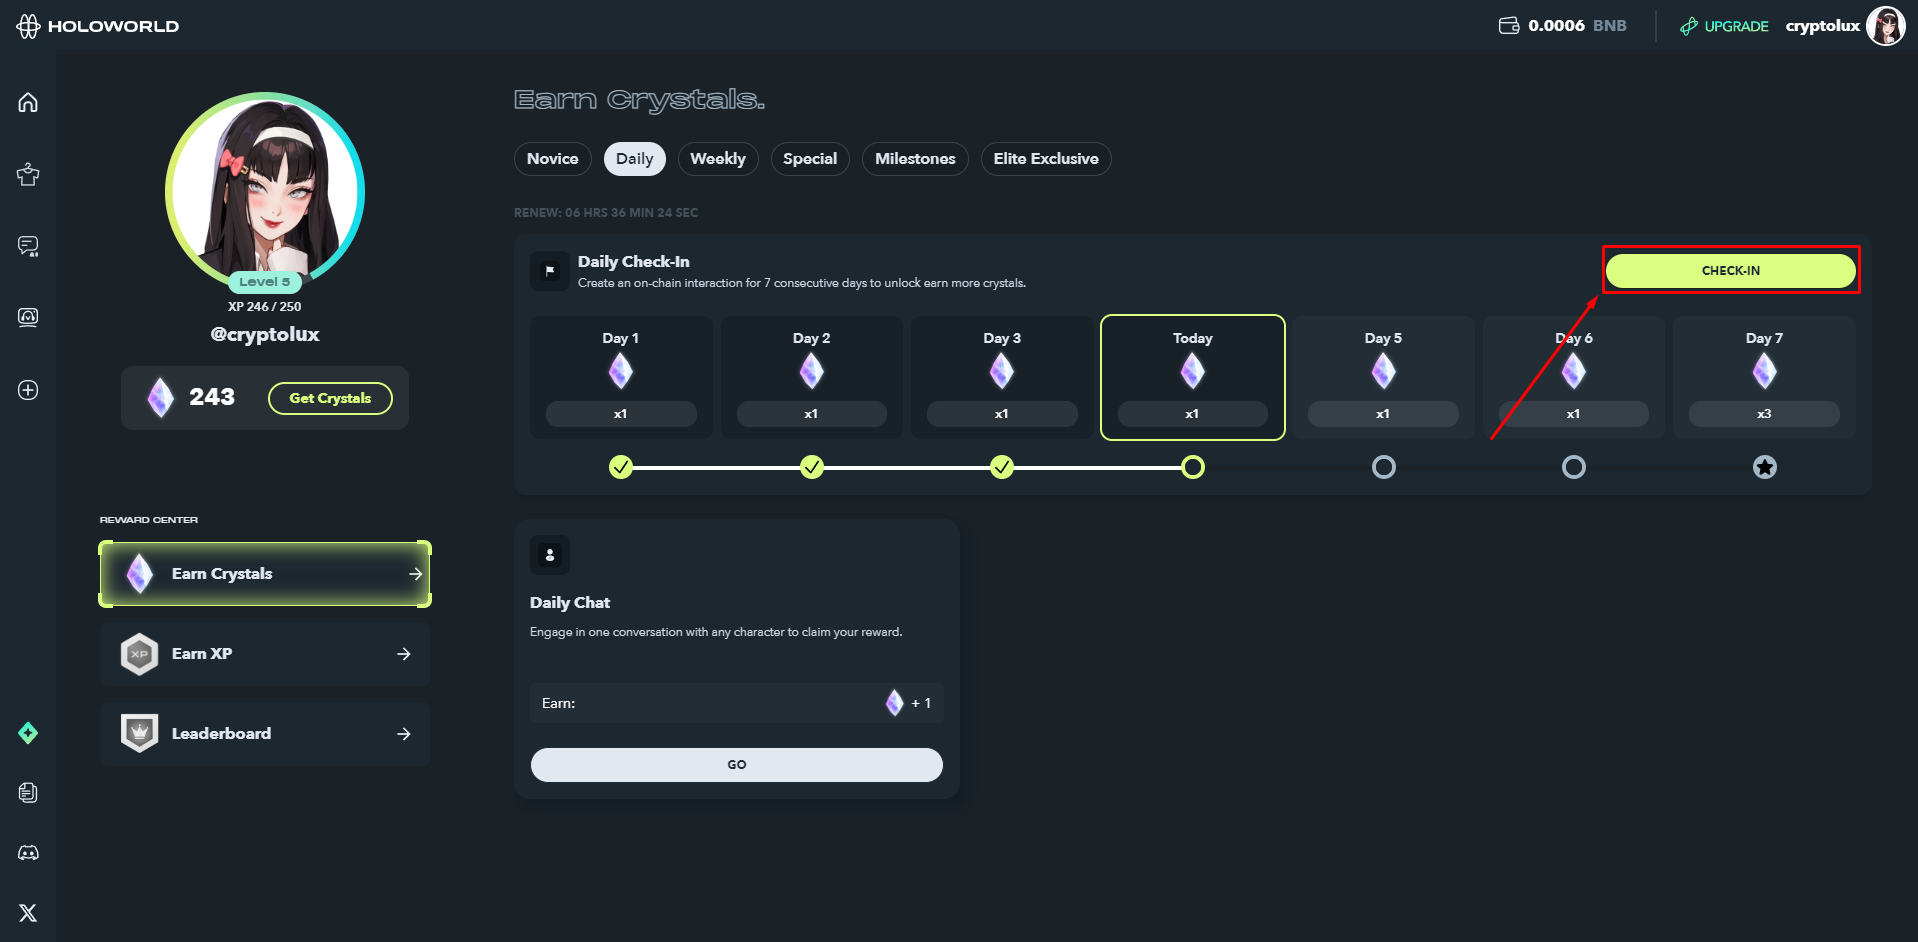Screen dimensions: 1918x942
Task: Click the Today check-in card
Action: pos(1193,377)
